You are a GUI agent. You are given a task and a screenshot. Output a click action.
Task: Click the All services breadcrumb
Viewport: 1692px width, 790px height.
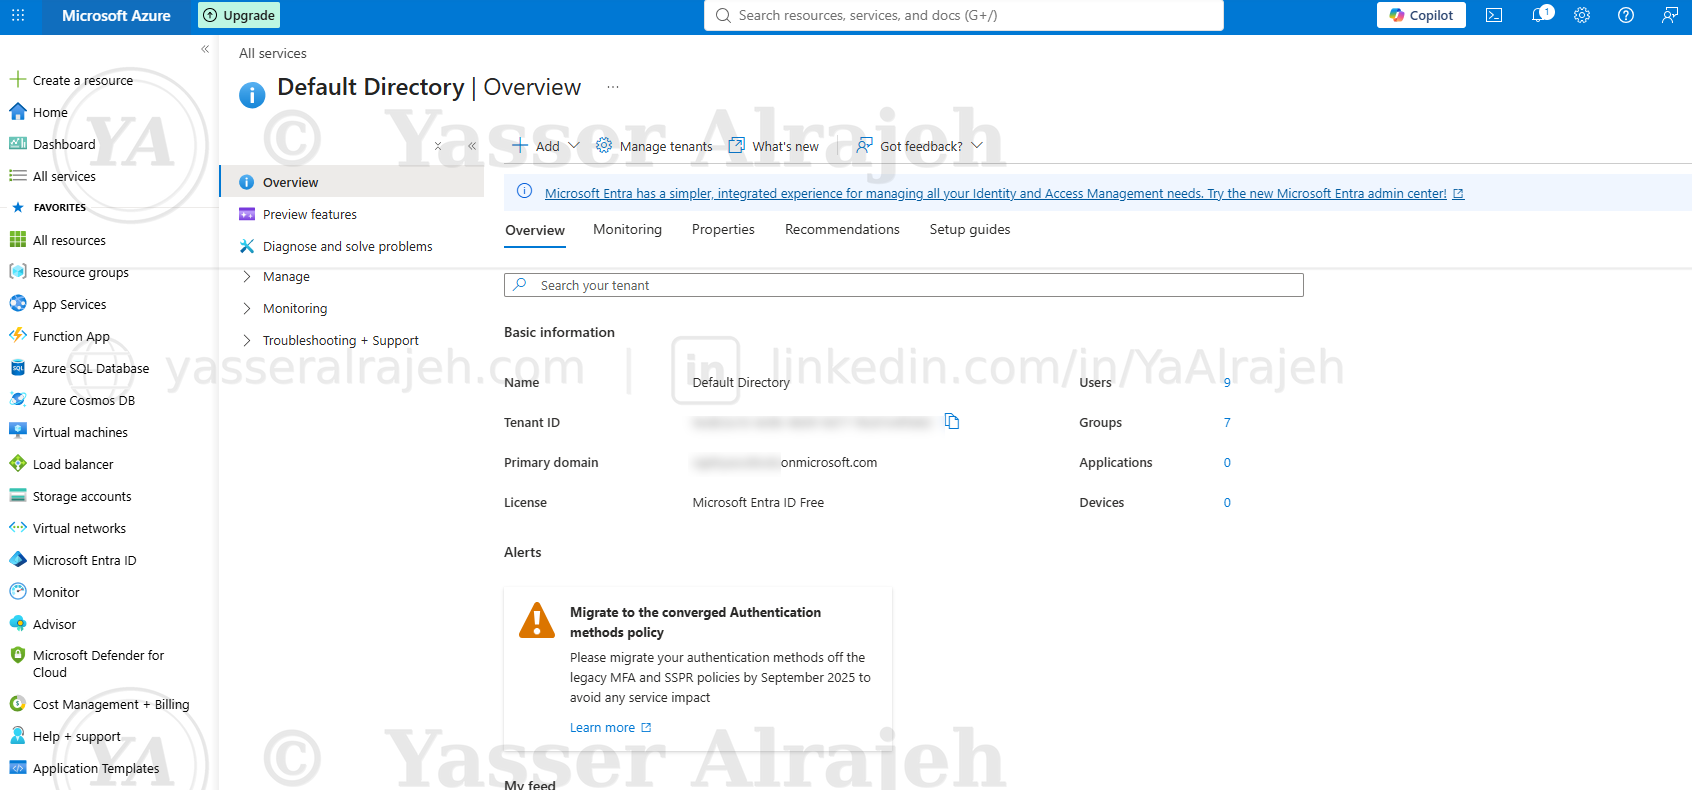tap(273, 53)
